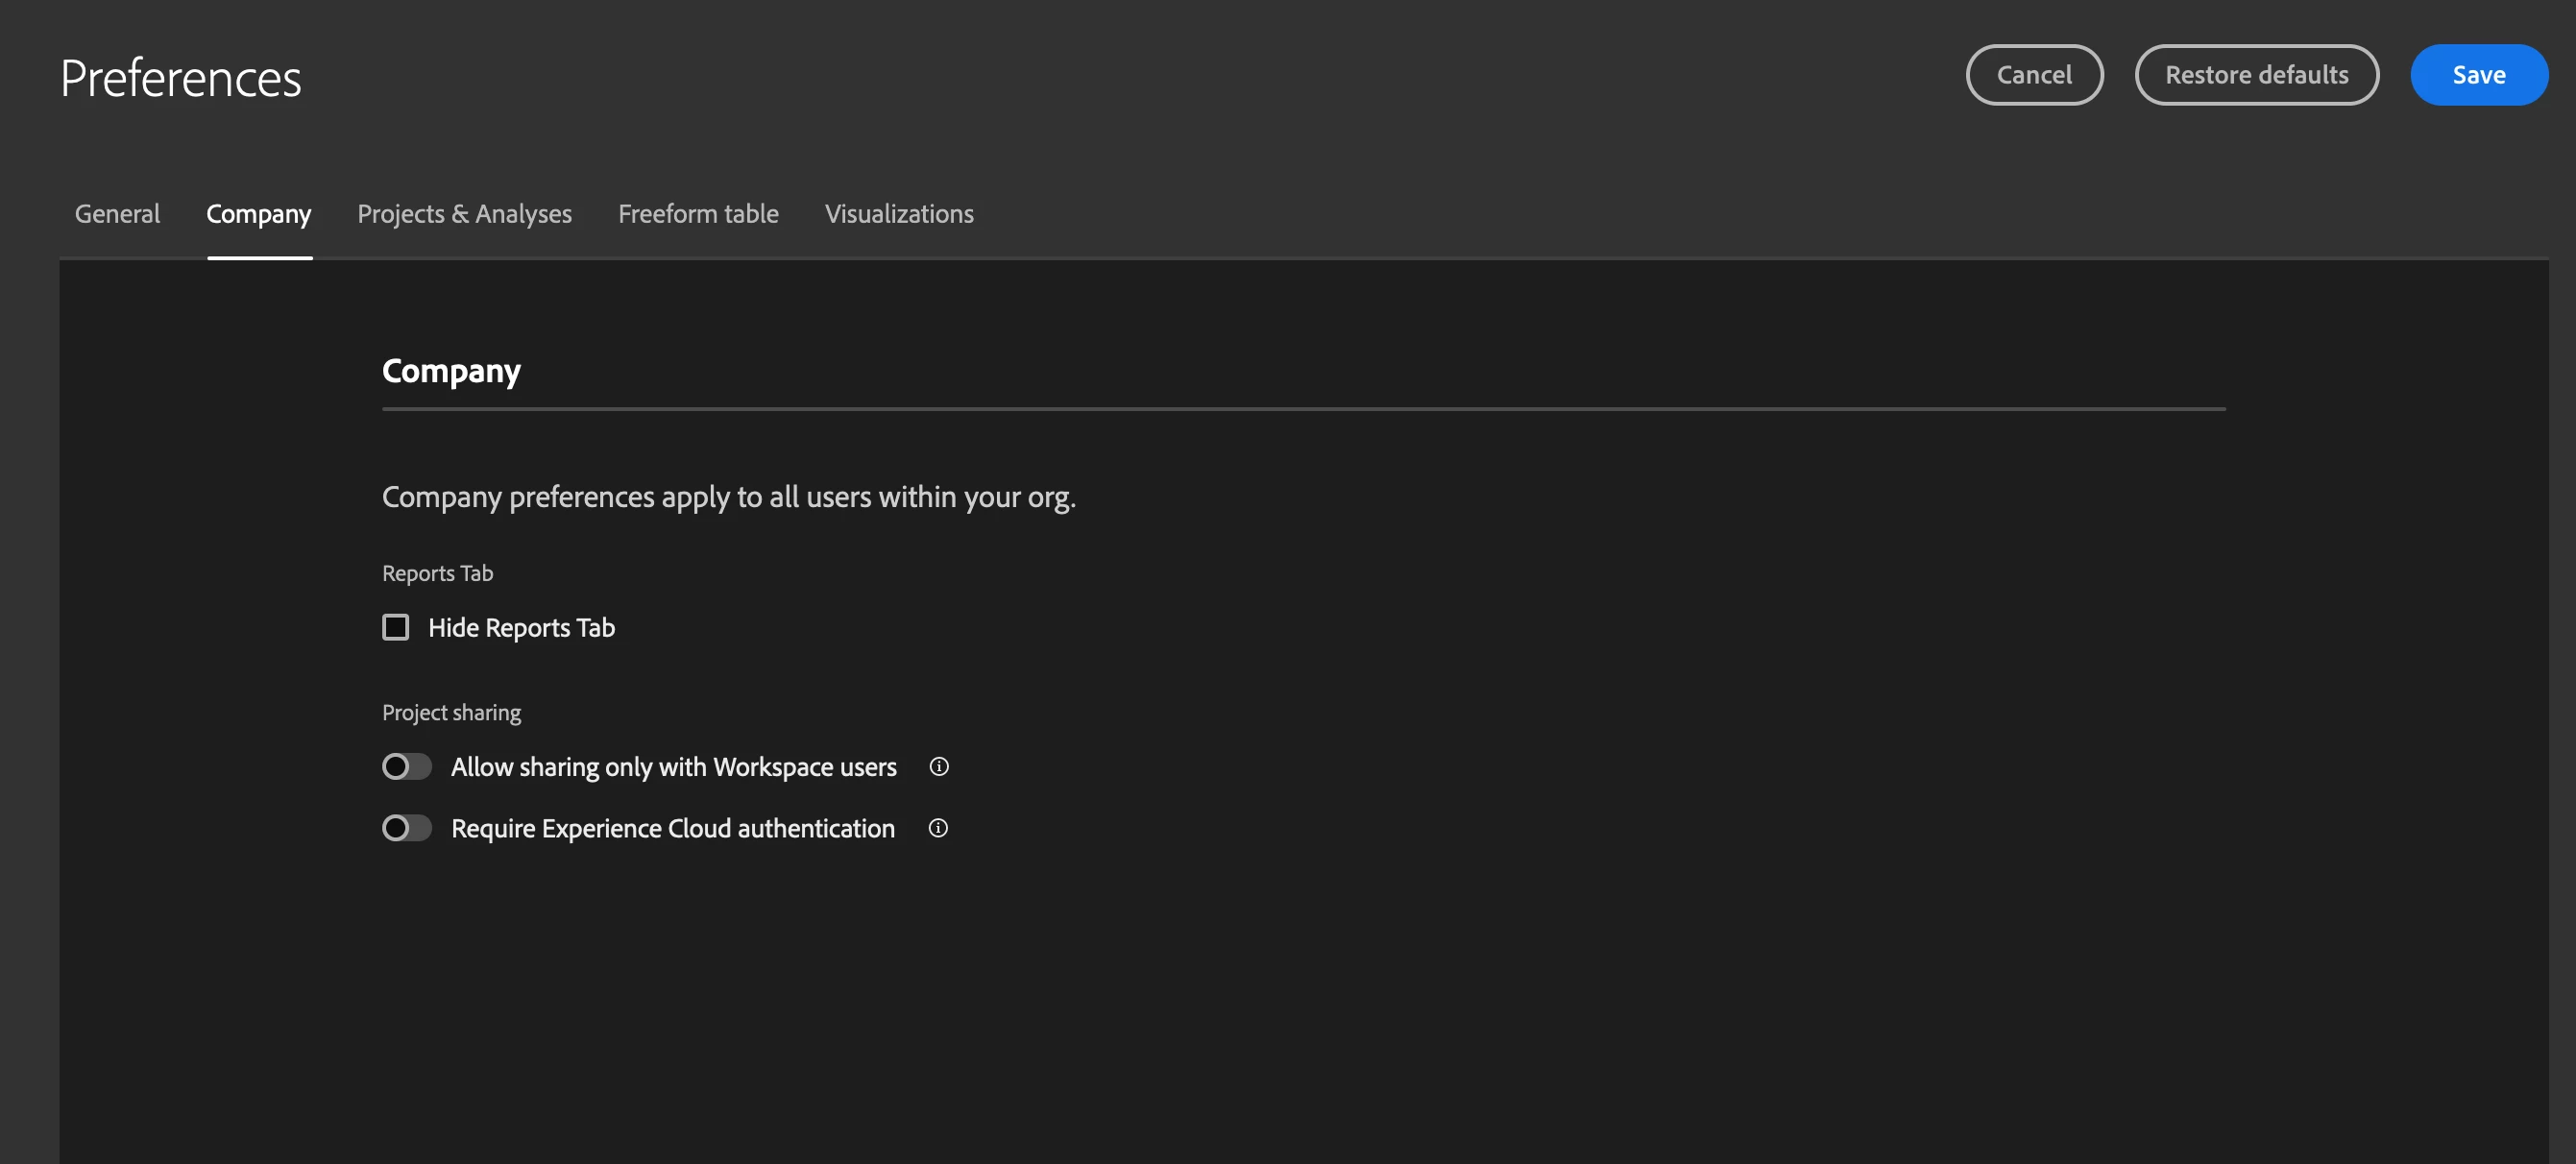This screenshot has height=1164, width=2576.
Task: Check the Hide Reports Tab checkbox
Action: (x=396, y=627)
